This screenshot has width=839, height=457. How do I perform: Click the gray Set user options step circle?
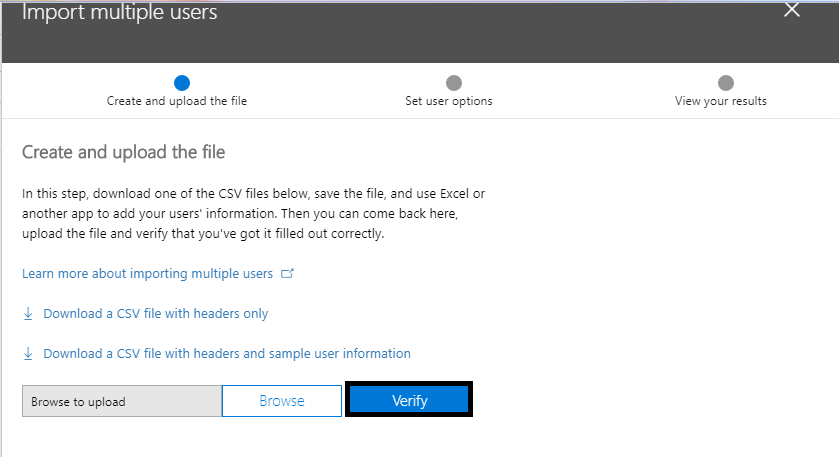(454, 83)
